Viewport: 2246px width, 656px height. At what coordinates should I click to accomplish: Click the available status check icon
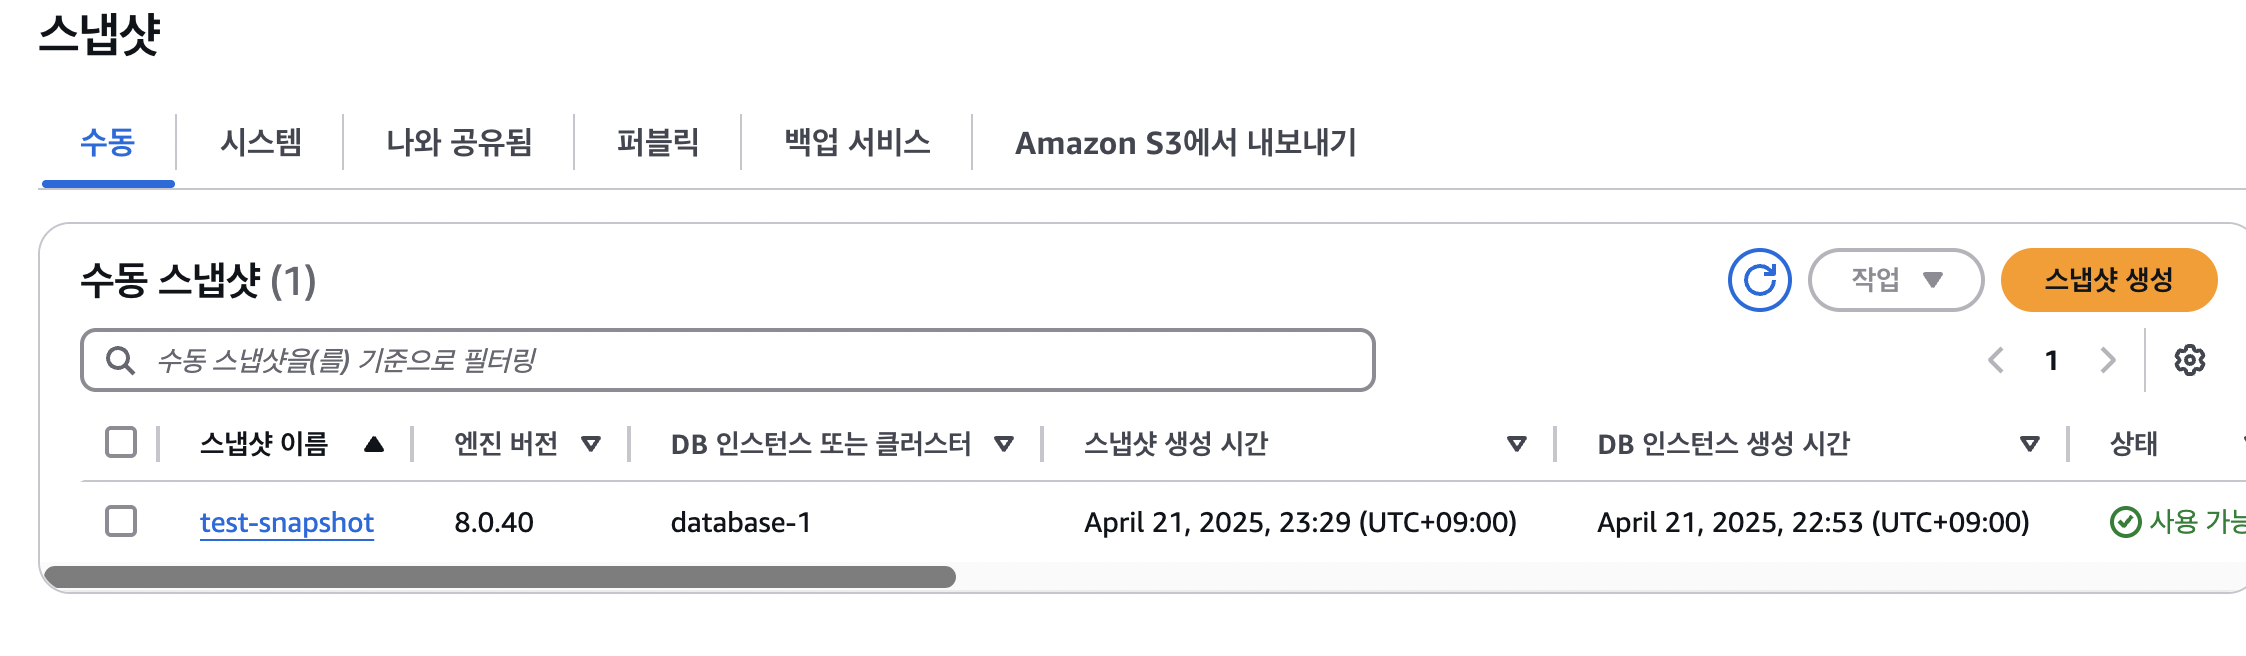(2125, 522)
